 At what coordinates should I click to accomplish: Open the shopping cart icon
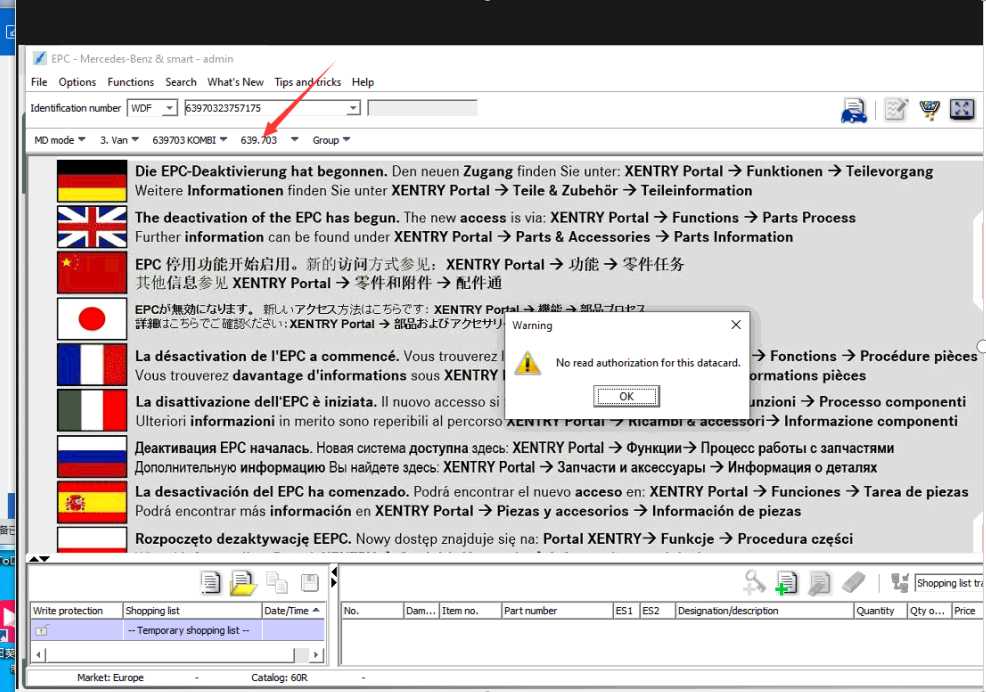(929, 110)
